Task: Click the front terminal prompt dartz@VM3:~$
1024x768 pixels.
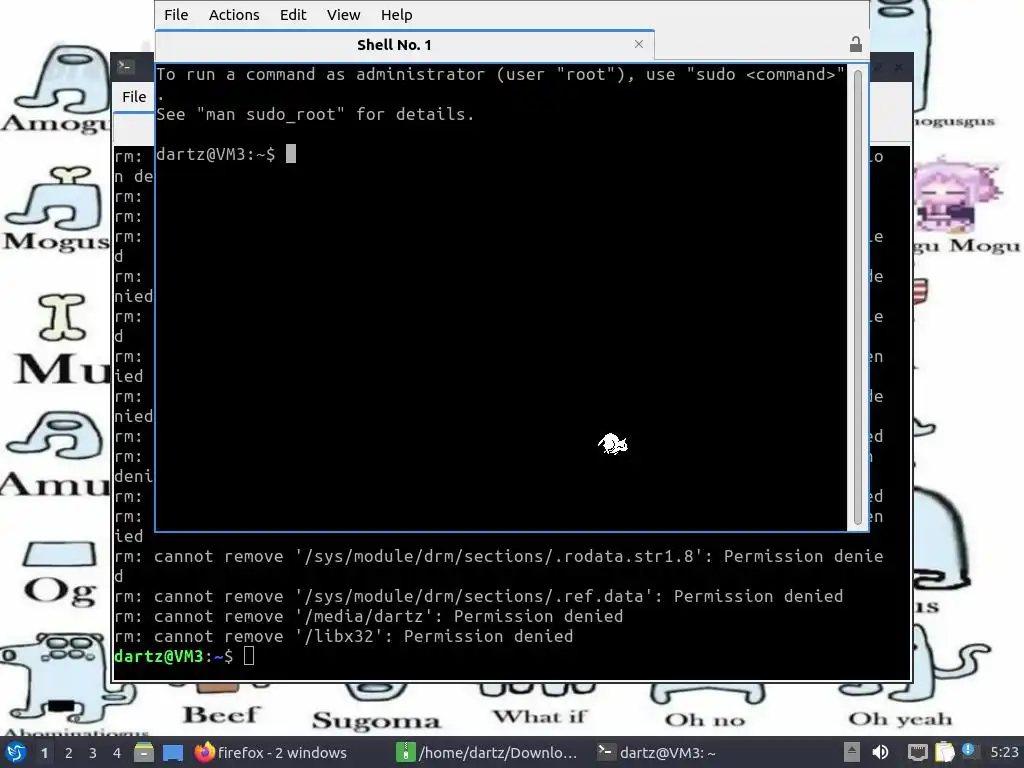Action: tap(216, 154)
